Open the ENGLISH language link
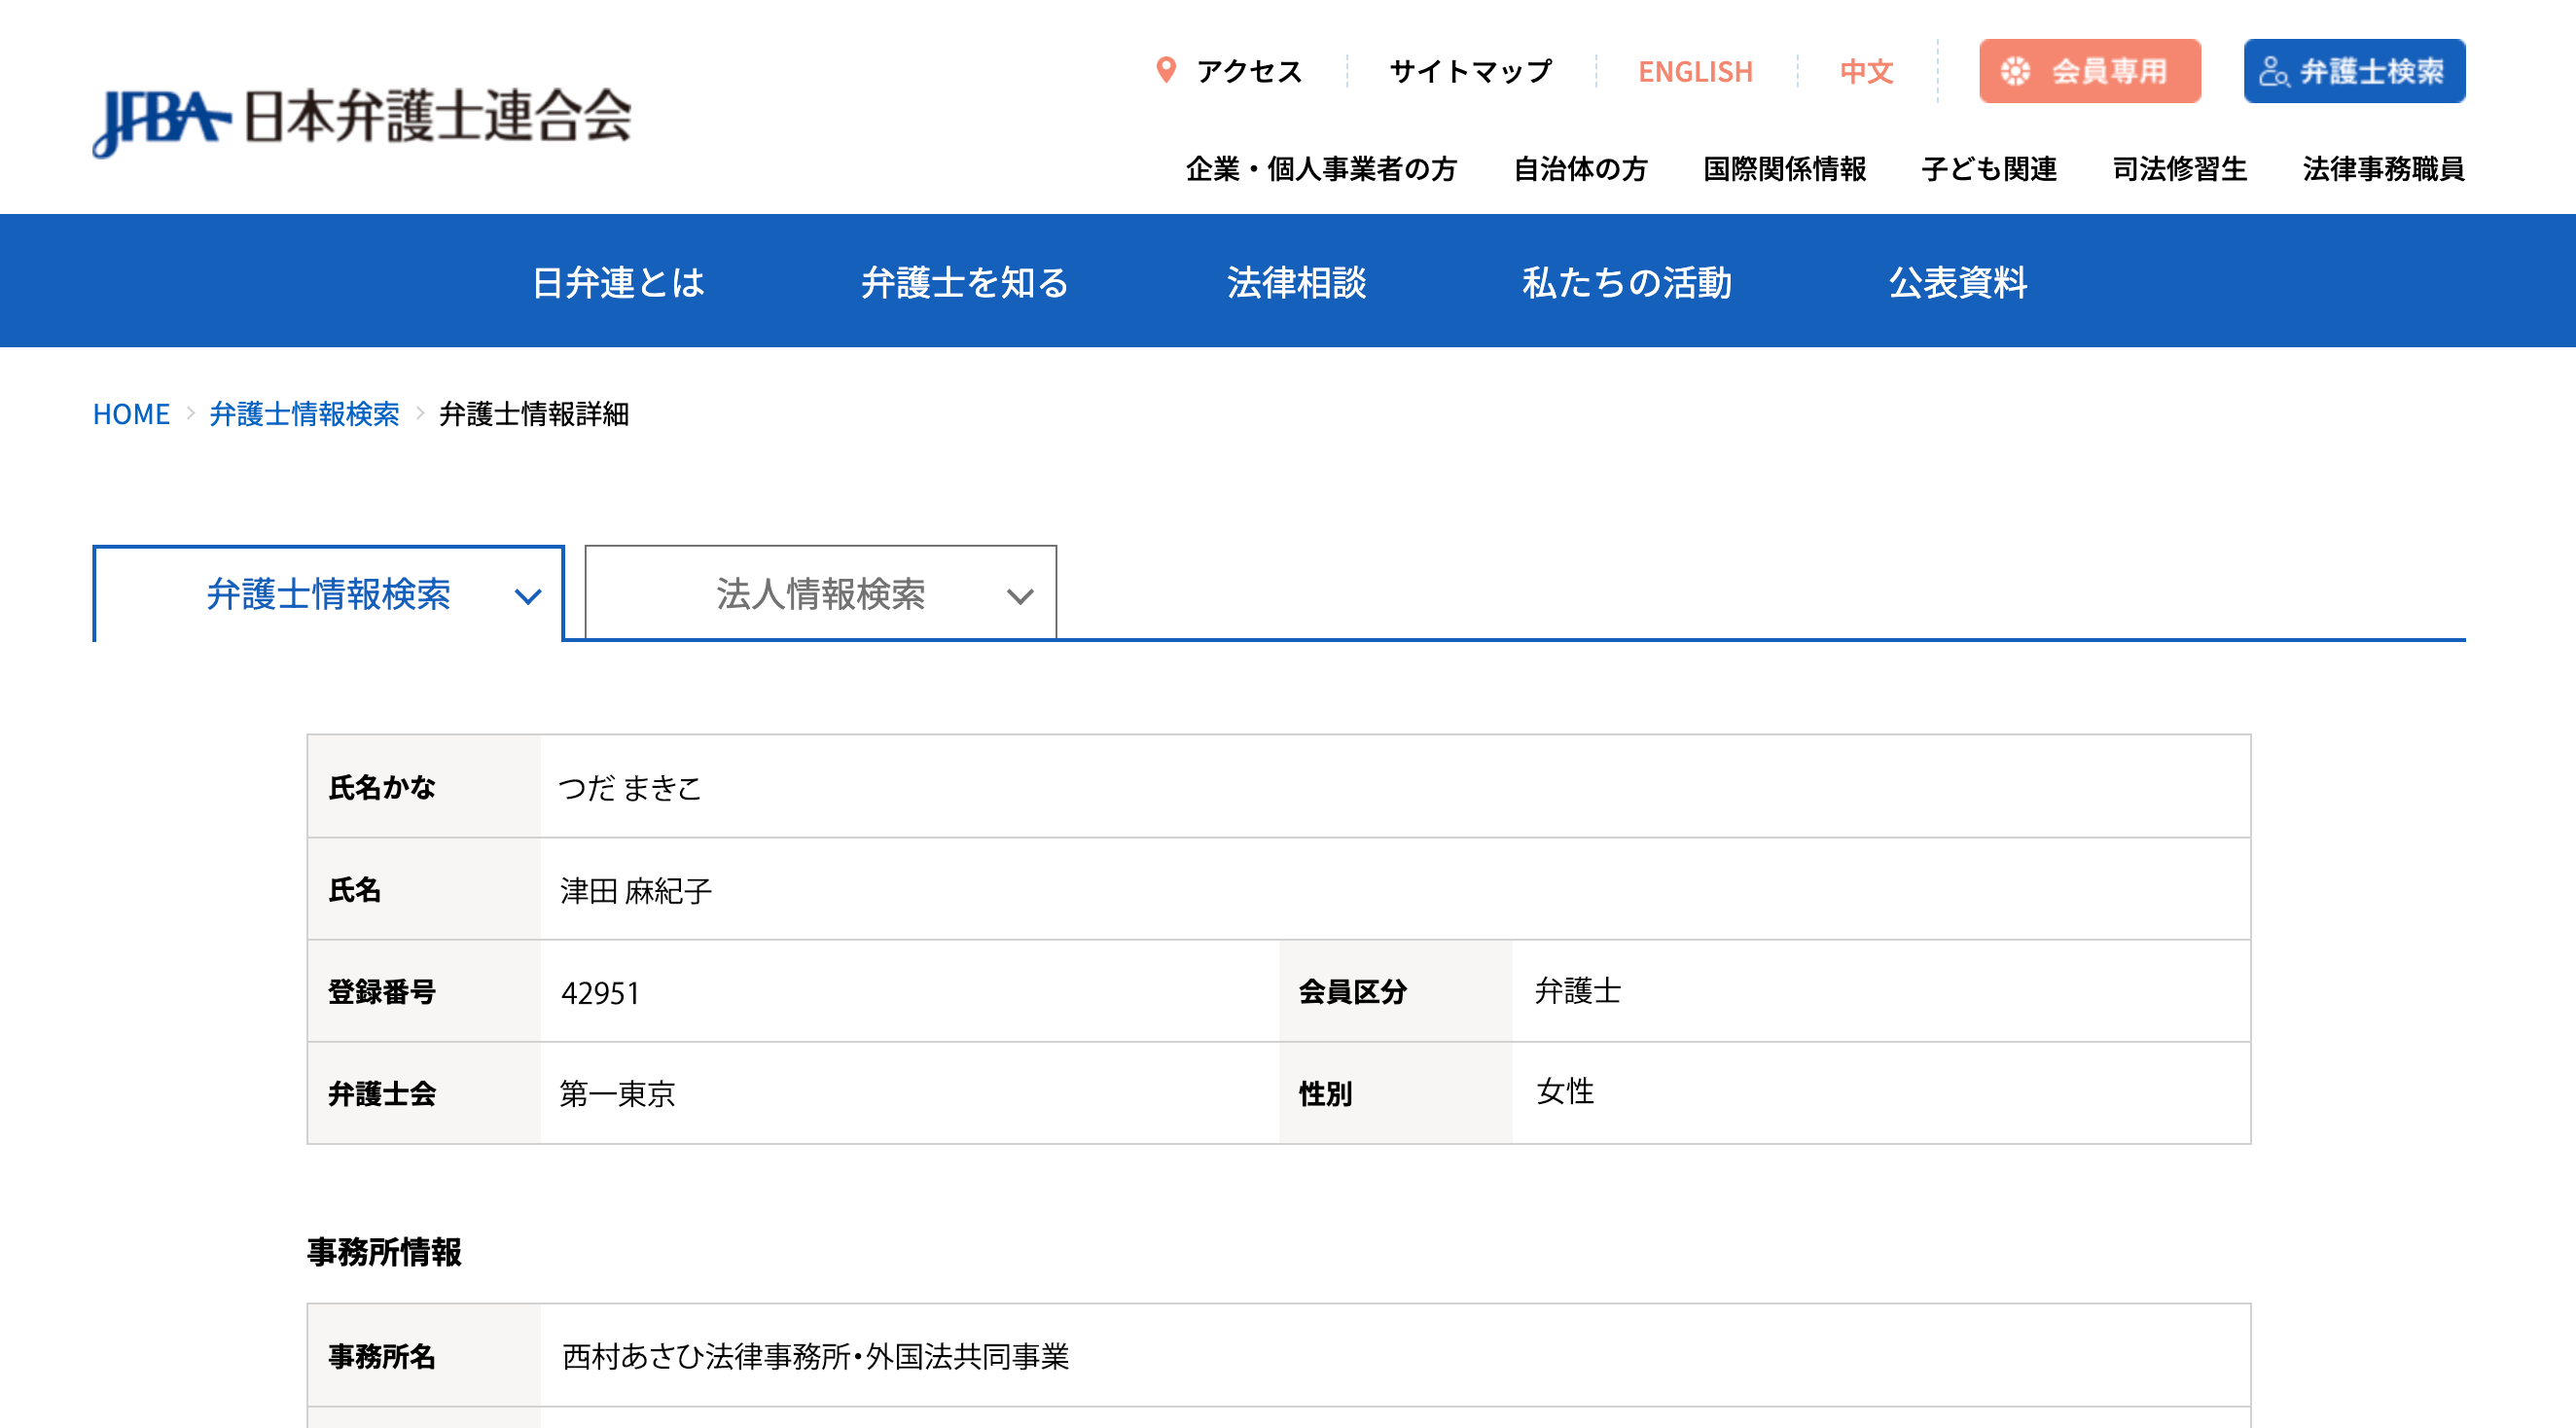Viewport: 2576px width, 1428px height. 1696,70
